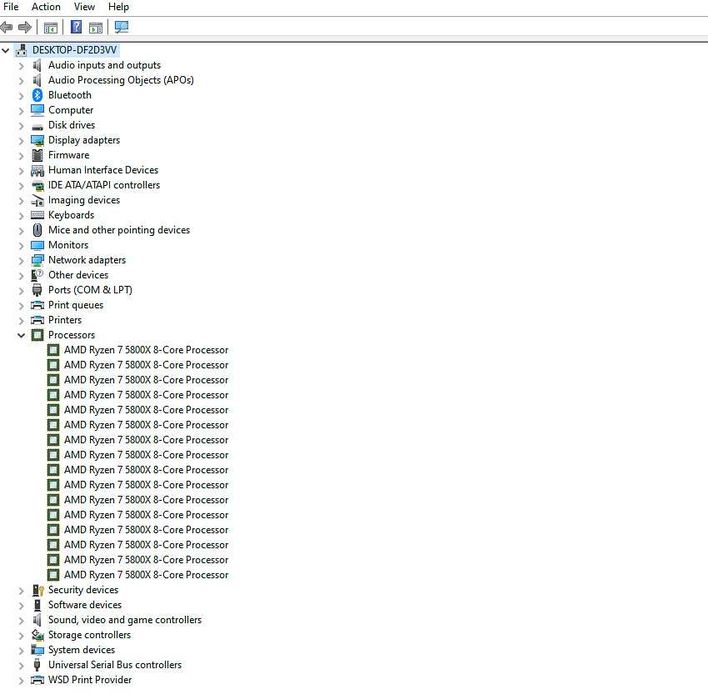Expand Audio inputs and outputs
This screenshot has height=700, width=708.
(21, 66)
